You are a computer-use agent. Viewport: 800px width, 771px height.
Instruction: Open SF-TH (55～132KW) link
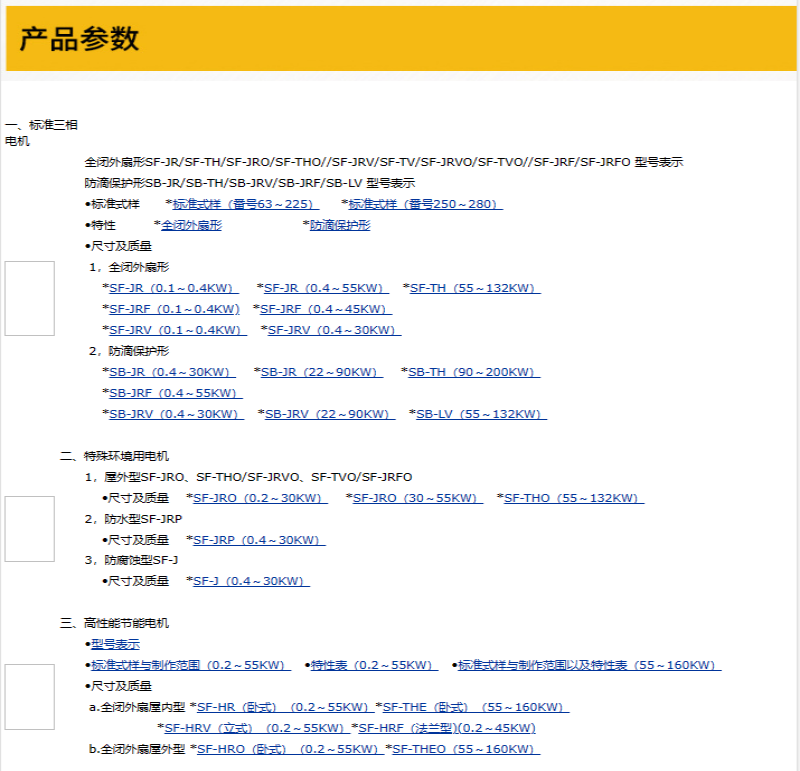click(475, 288)
